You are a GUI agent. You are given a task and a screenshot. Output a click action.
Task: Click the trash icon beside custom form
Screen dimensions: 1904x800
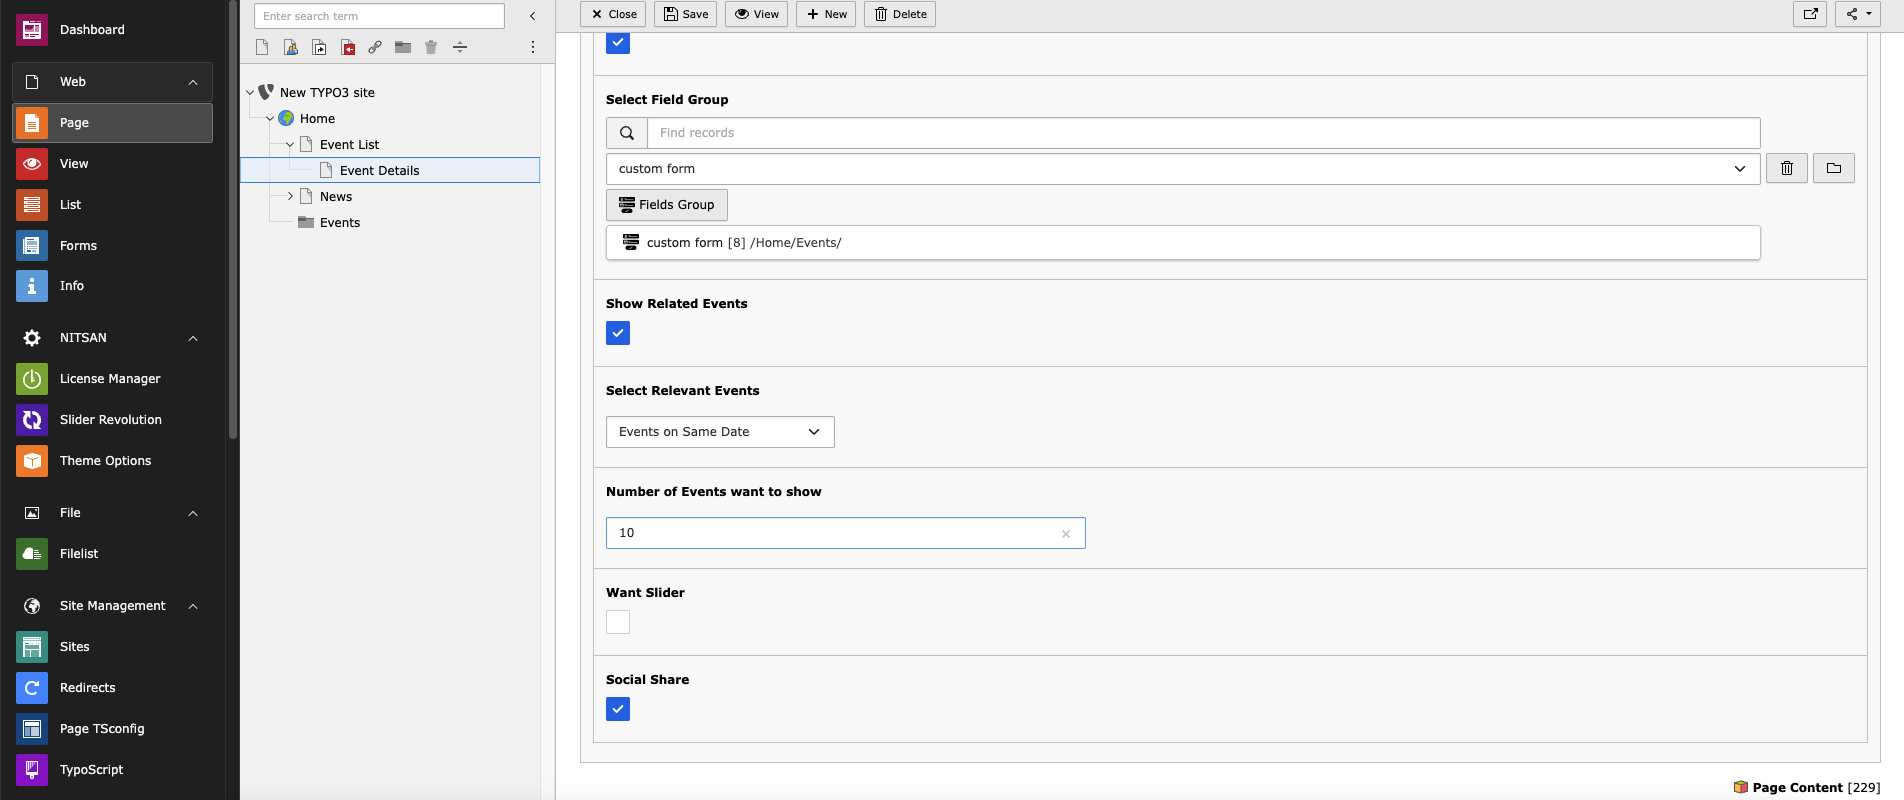(1787, 168)
